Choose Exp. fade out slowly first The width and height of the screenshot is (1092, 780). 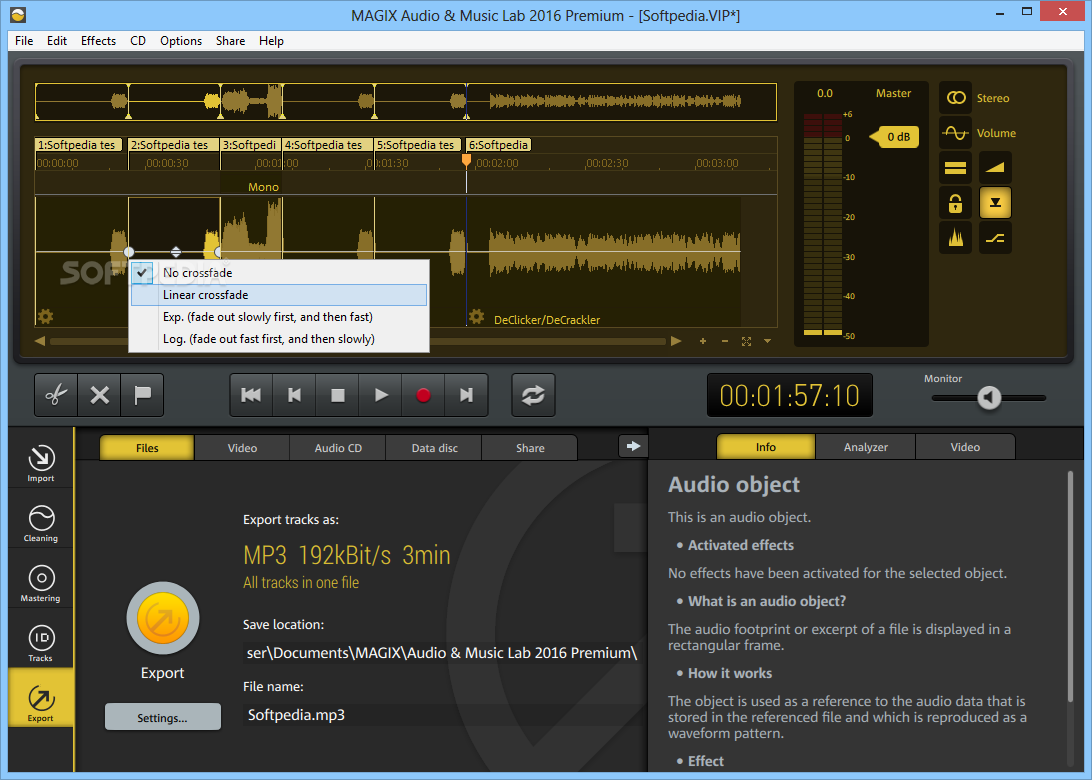[279, 317]
